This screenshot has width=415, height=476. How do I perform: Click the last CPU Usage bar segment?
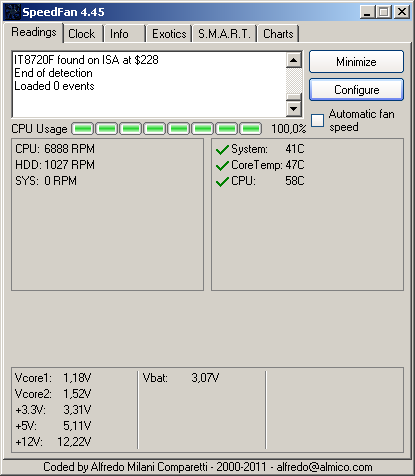251,129
